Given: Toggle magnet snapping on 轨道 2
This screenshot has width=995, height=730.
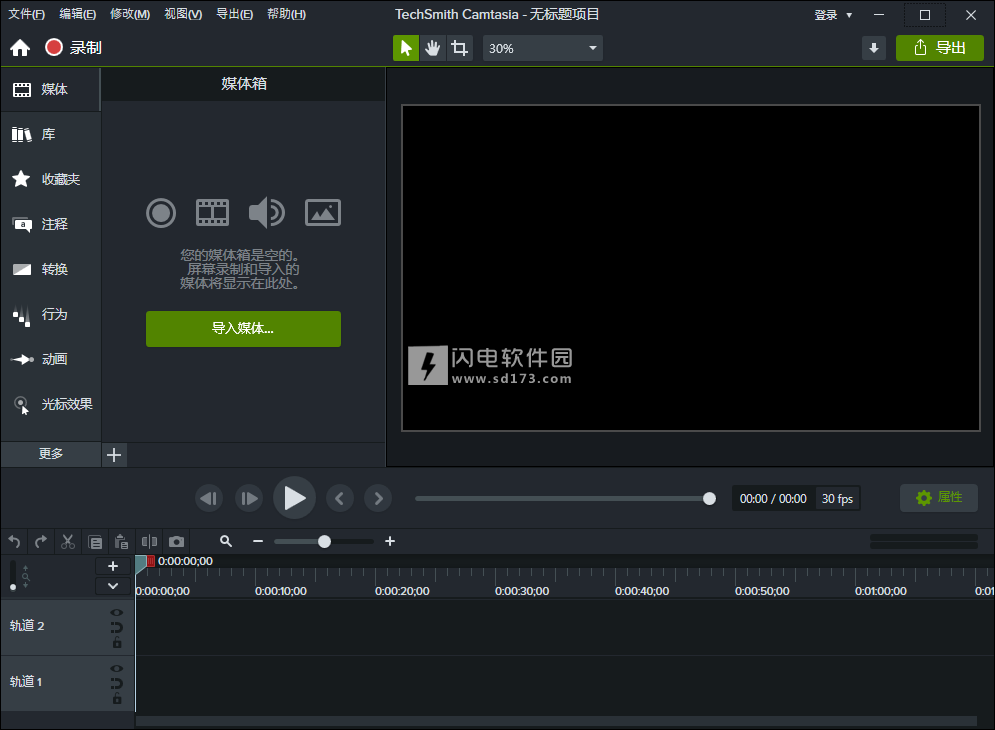Looking at the screenshot, I should point(117,627).
